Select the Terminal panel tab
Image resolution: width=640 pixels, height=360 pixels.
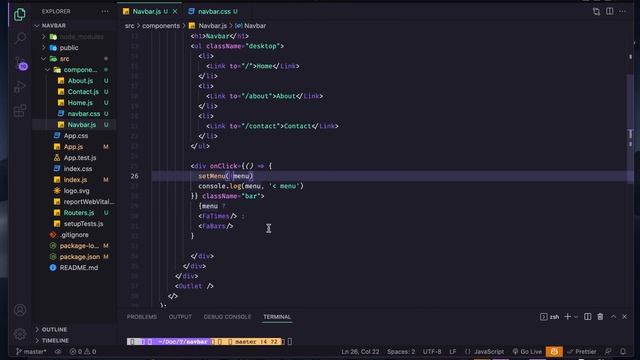coord(277,317)
